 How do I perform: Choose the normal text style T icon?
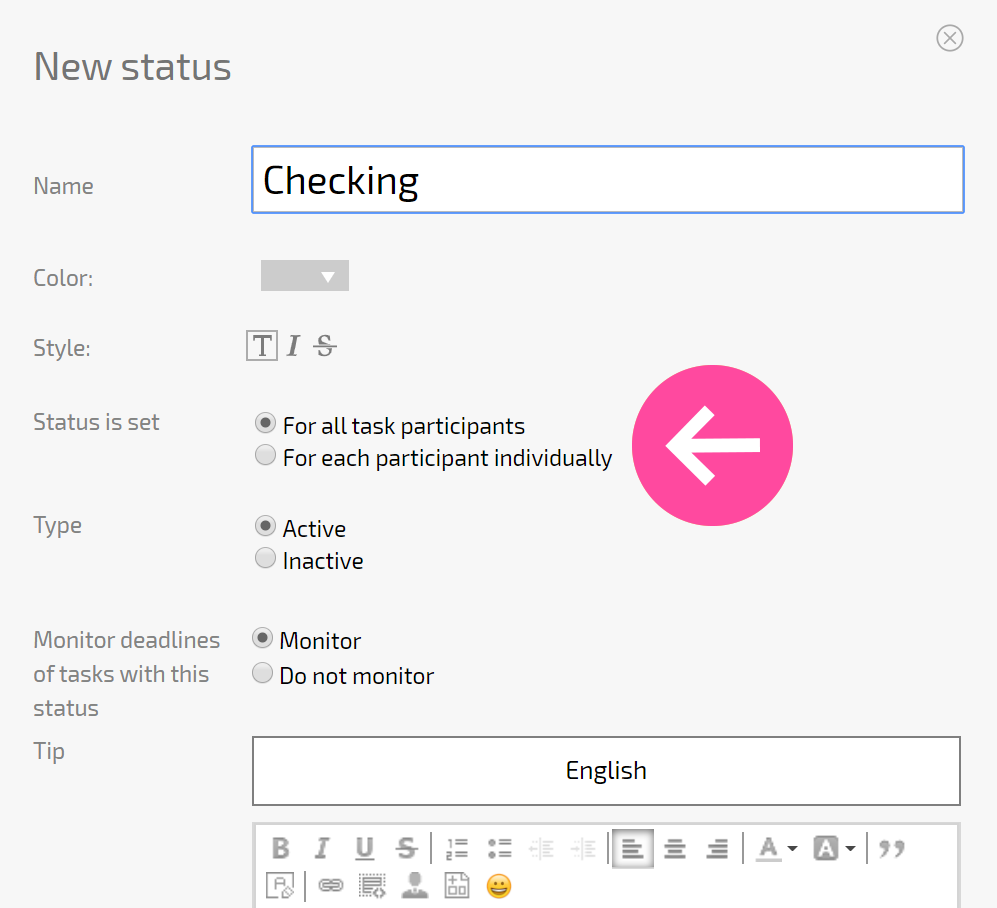pos(262,346)
